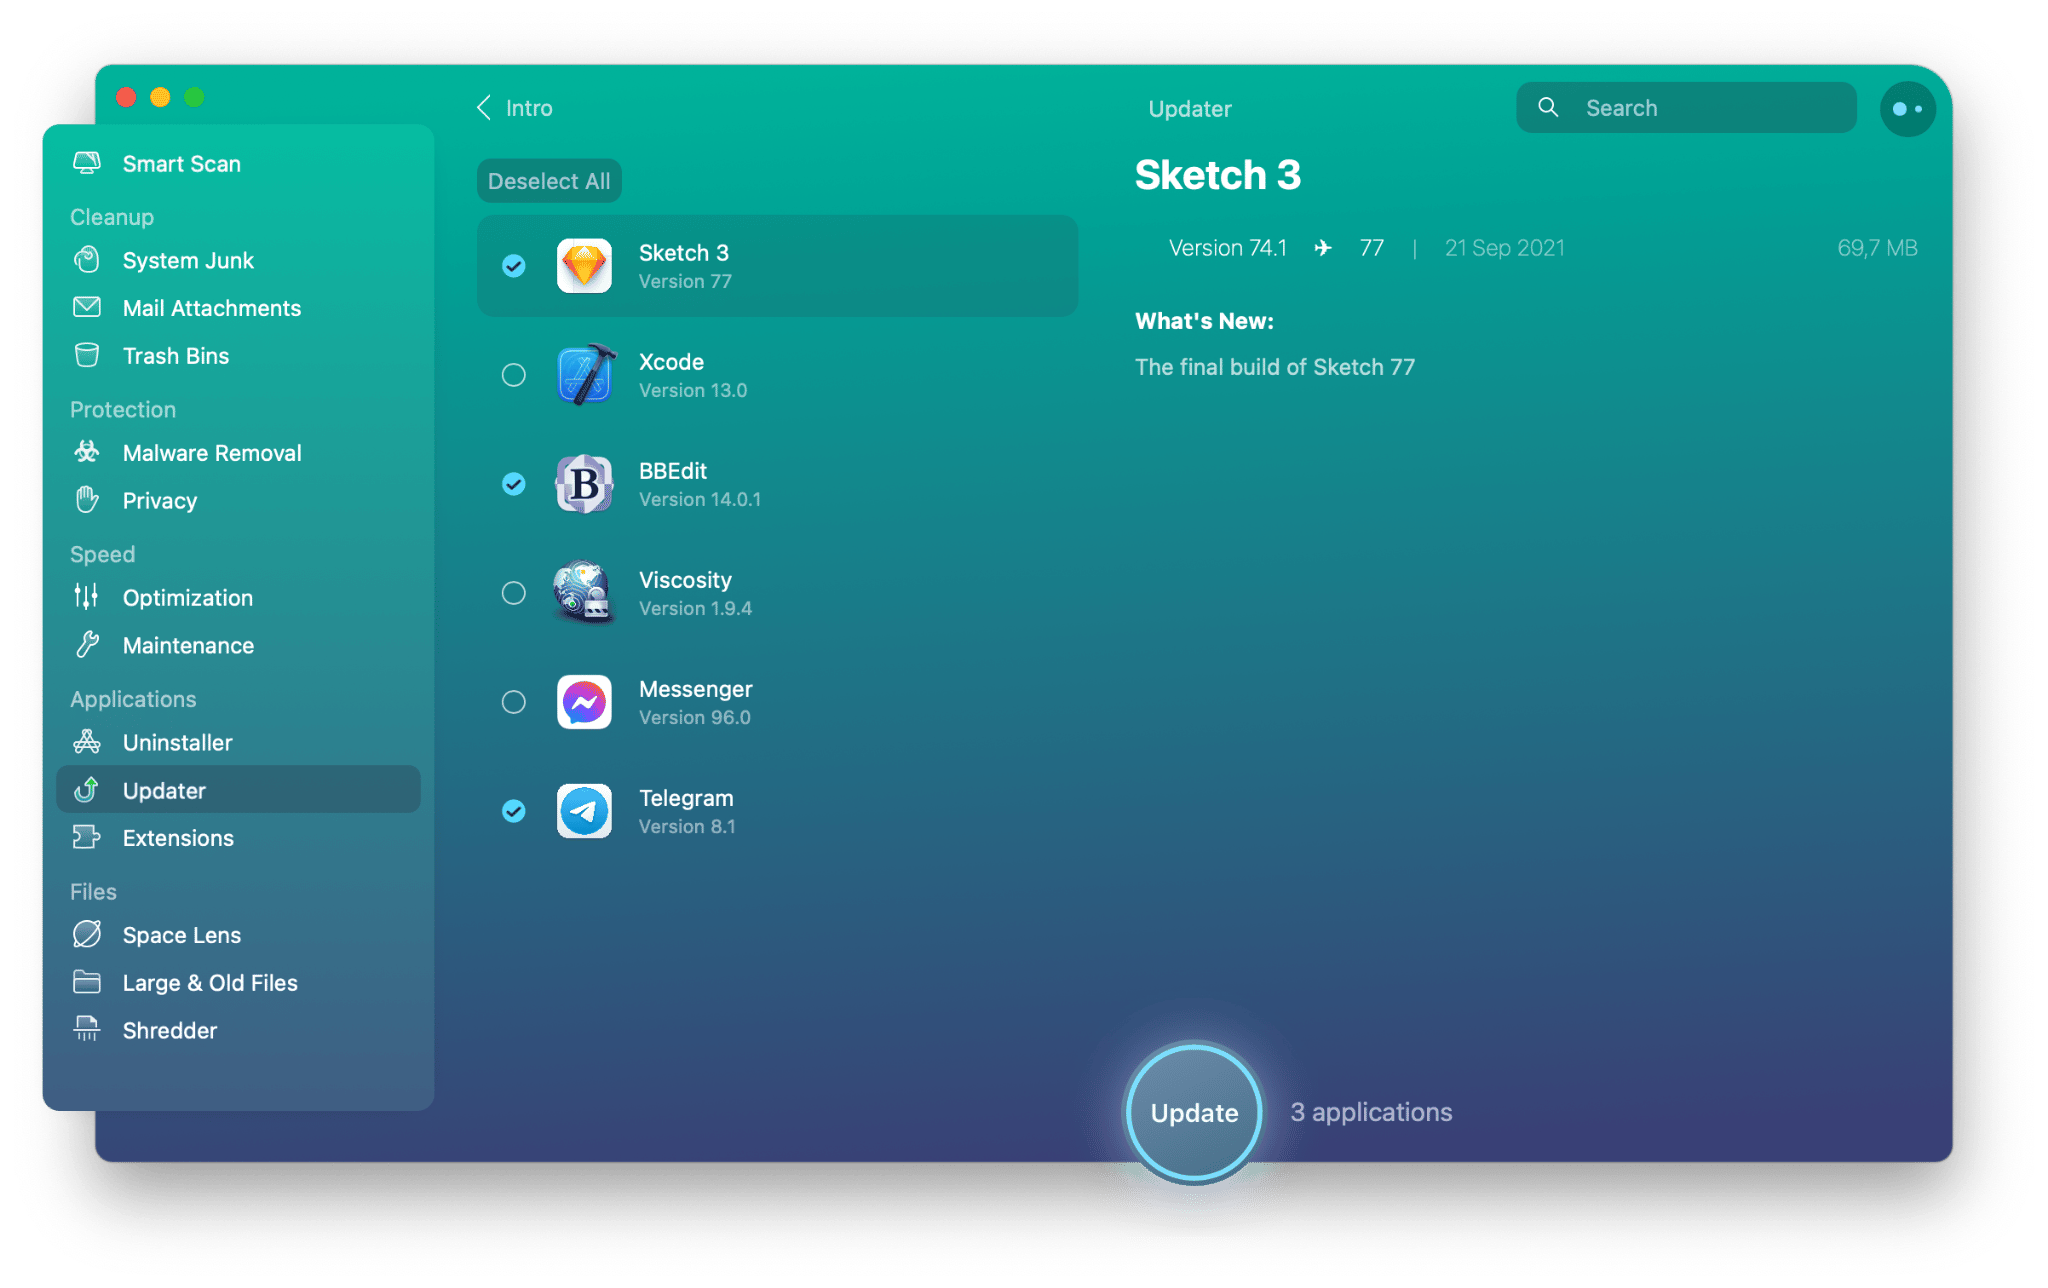Uncheck the Telegram checkbox

click(x=513, y=811)
